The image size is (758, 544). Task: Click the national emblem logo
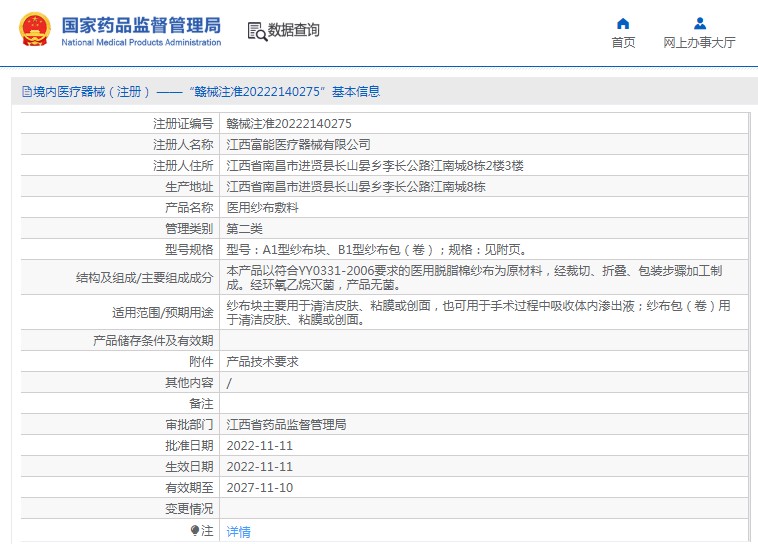pos(34,29)
